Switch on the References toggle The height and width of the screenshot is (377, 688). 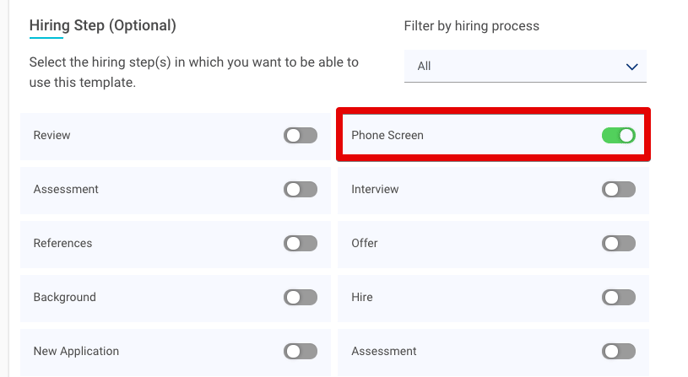click(x=300, y=244)
